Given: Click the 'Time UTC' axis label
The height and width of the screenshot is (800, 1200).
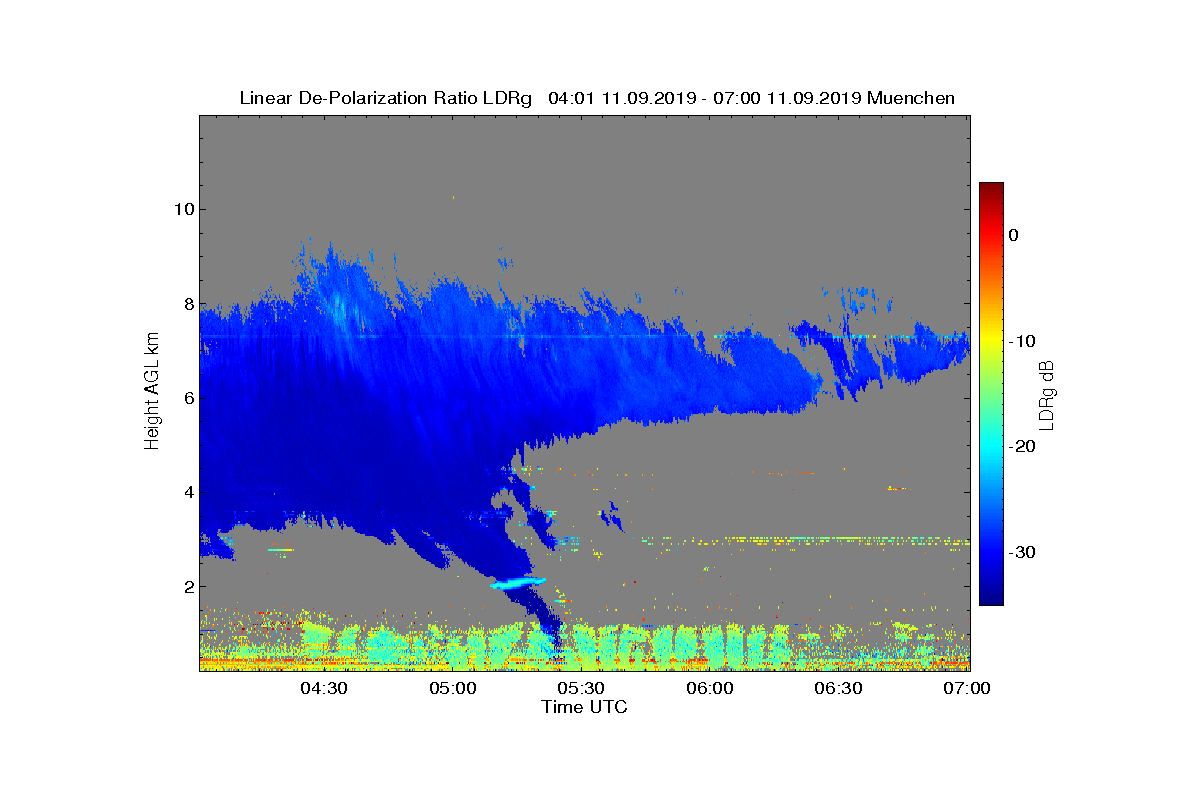Looking at the screenshot, I should [585, 707].
